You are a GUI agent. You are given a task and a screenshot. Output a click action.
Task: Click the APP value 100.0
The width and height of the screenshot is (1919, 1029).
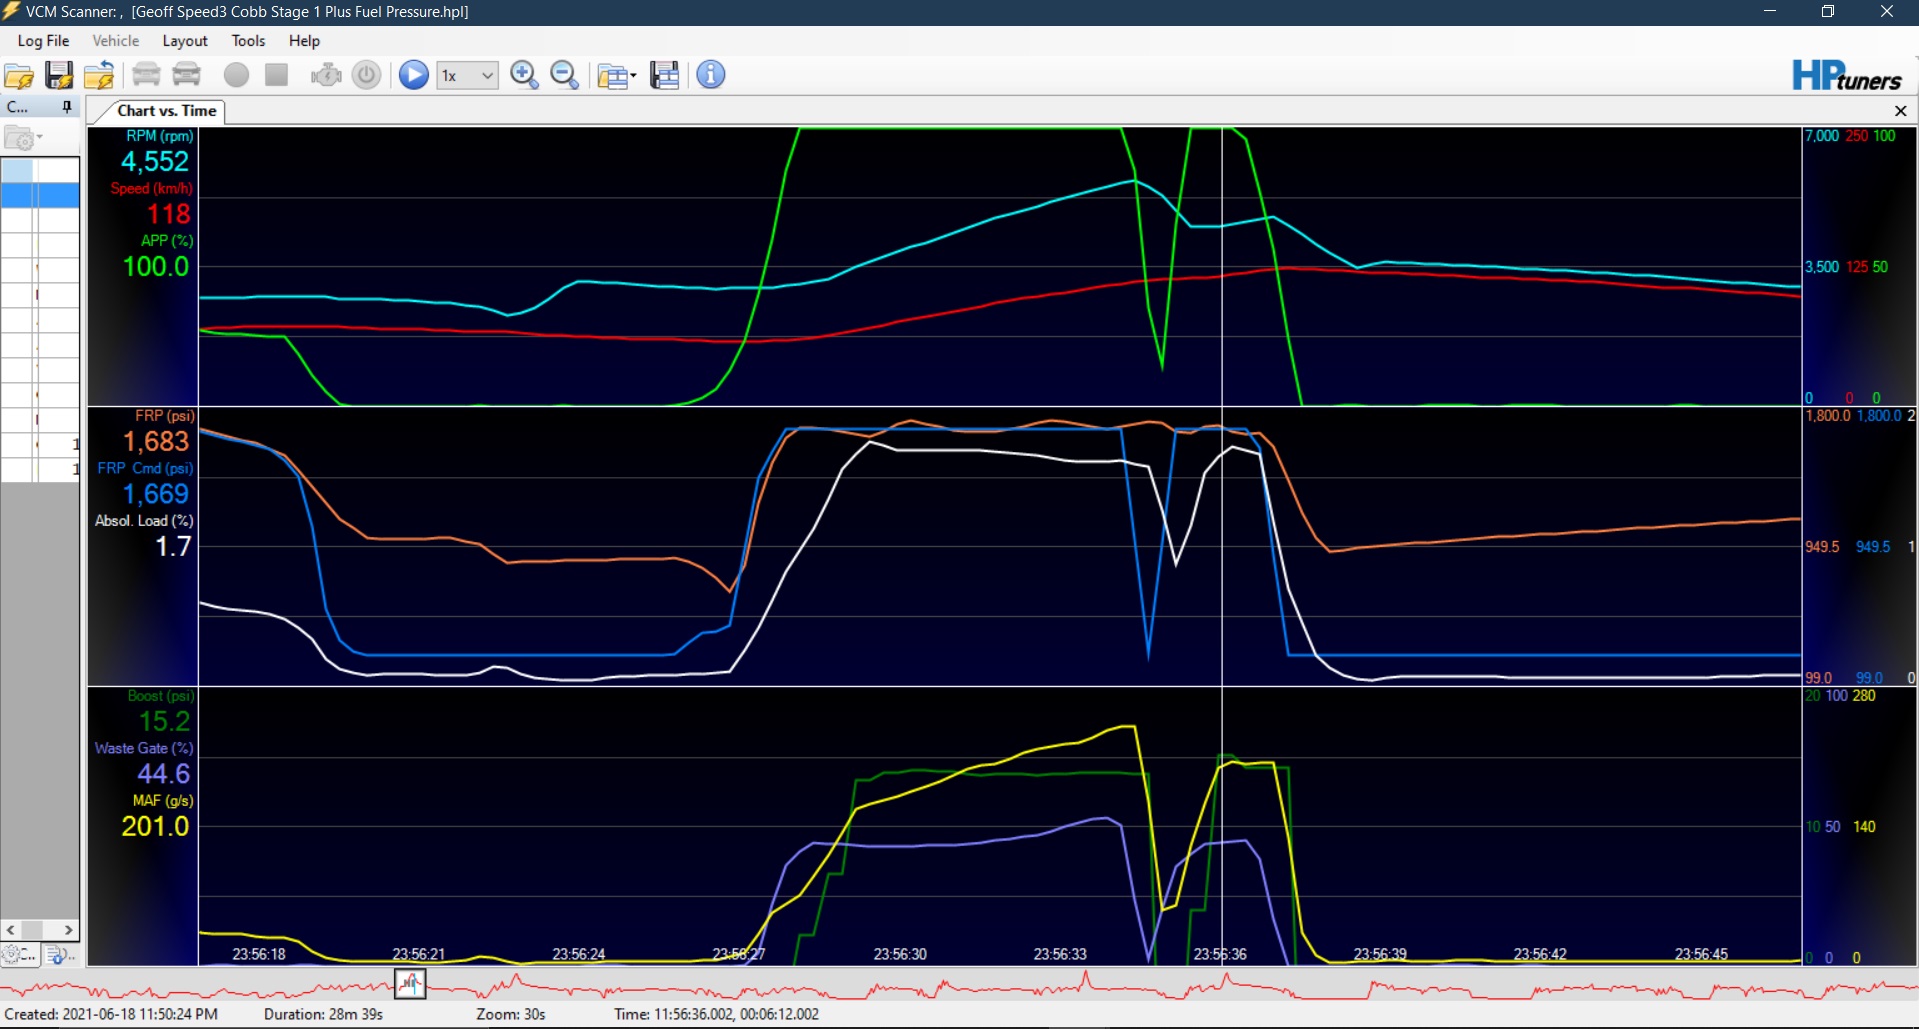(x=155, y=266)
